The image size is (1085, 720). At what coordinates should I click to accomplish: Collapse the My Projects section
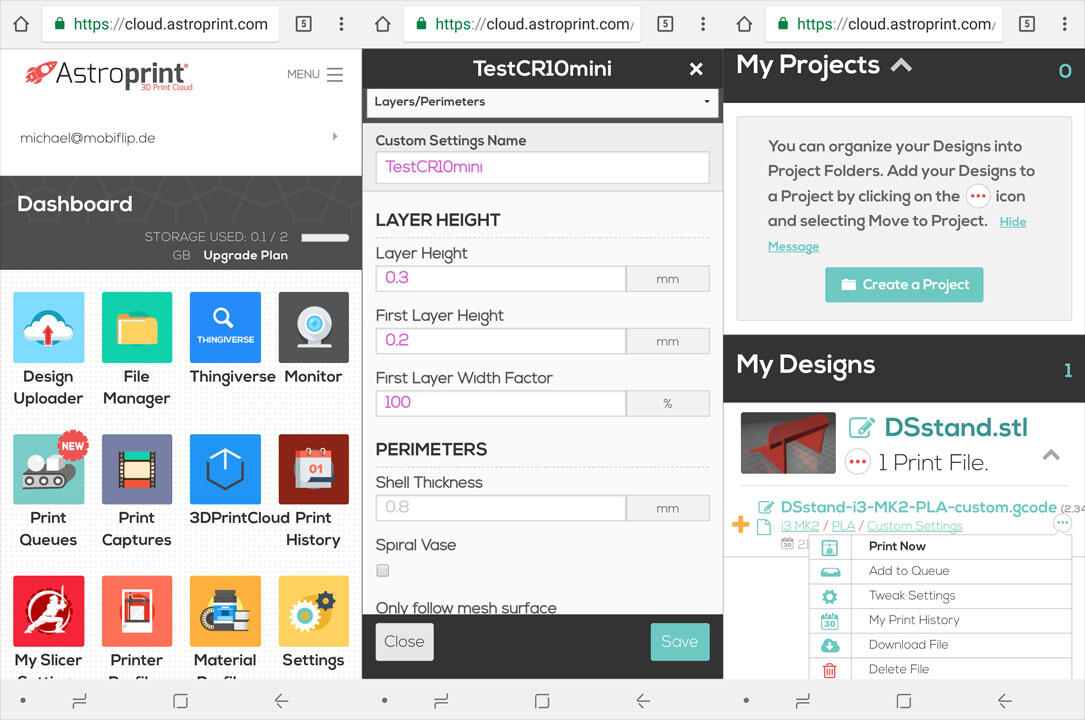(x=901, y=66)
